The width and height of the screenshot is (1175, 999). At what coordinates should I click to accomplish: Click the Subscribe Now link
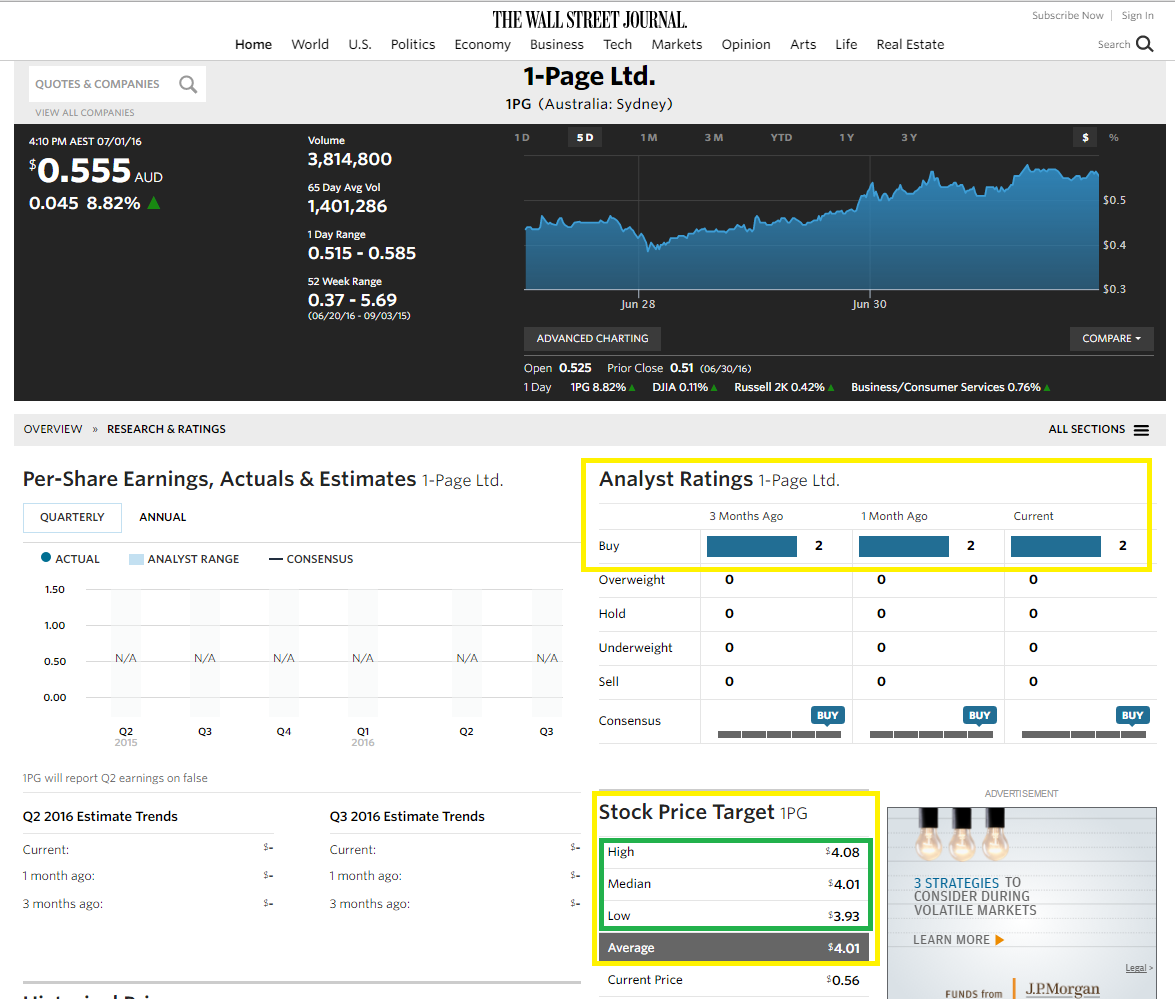1067,16
